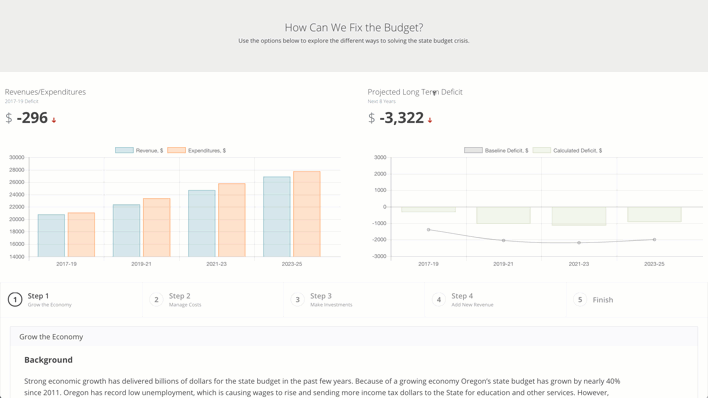Click the 2019-21 baseline deficit line point
The width and height of the screenshot is (708, 398).
(x=503, y=240)
